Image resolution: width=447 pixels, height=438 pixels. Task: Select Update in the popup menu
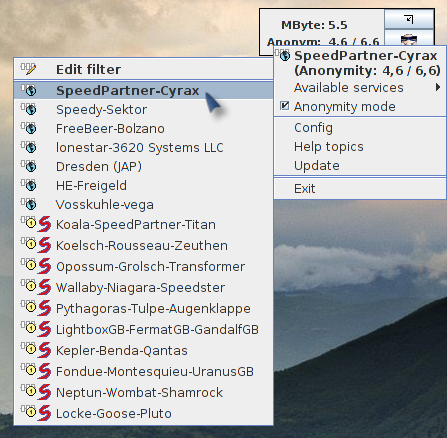[x=360, y=166]
